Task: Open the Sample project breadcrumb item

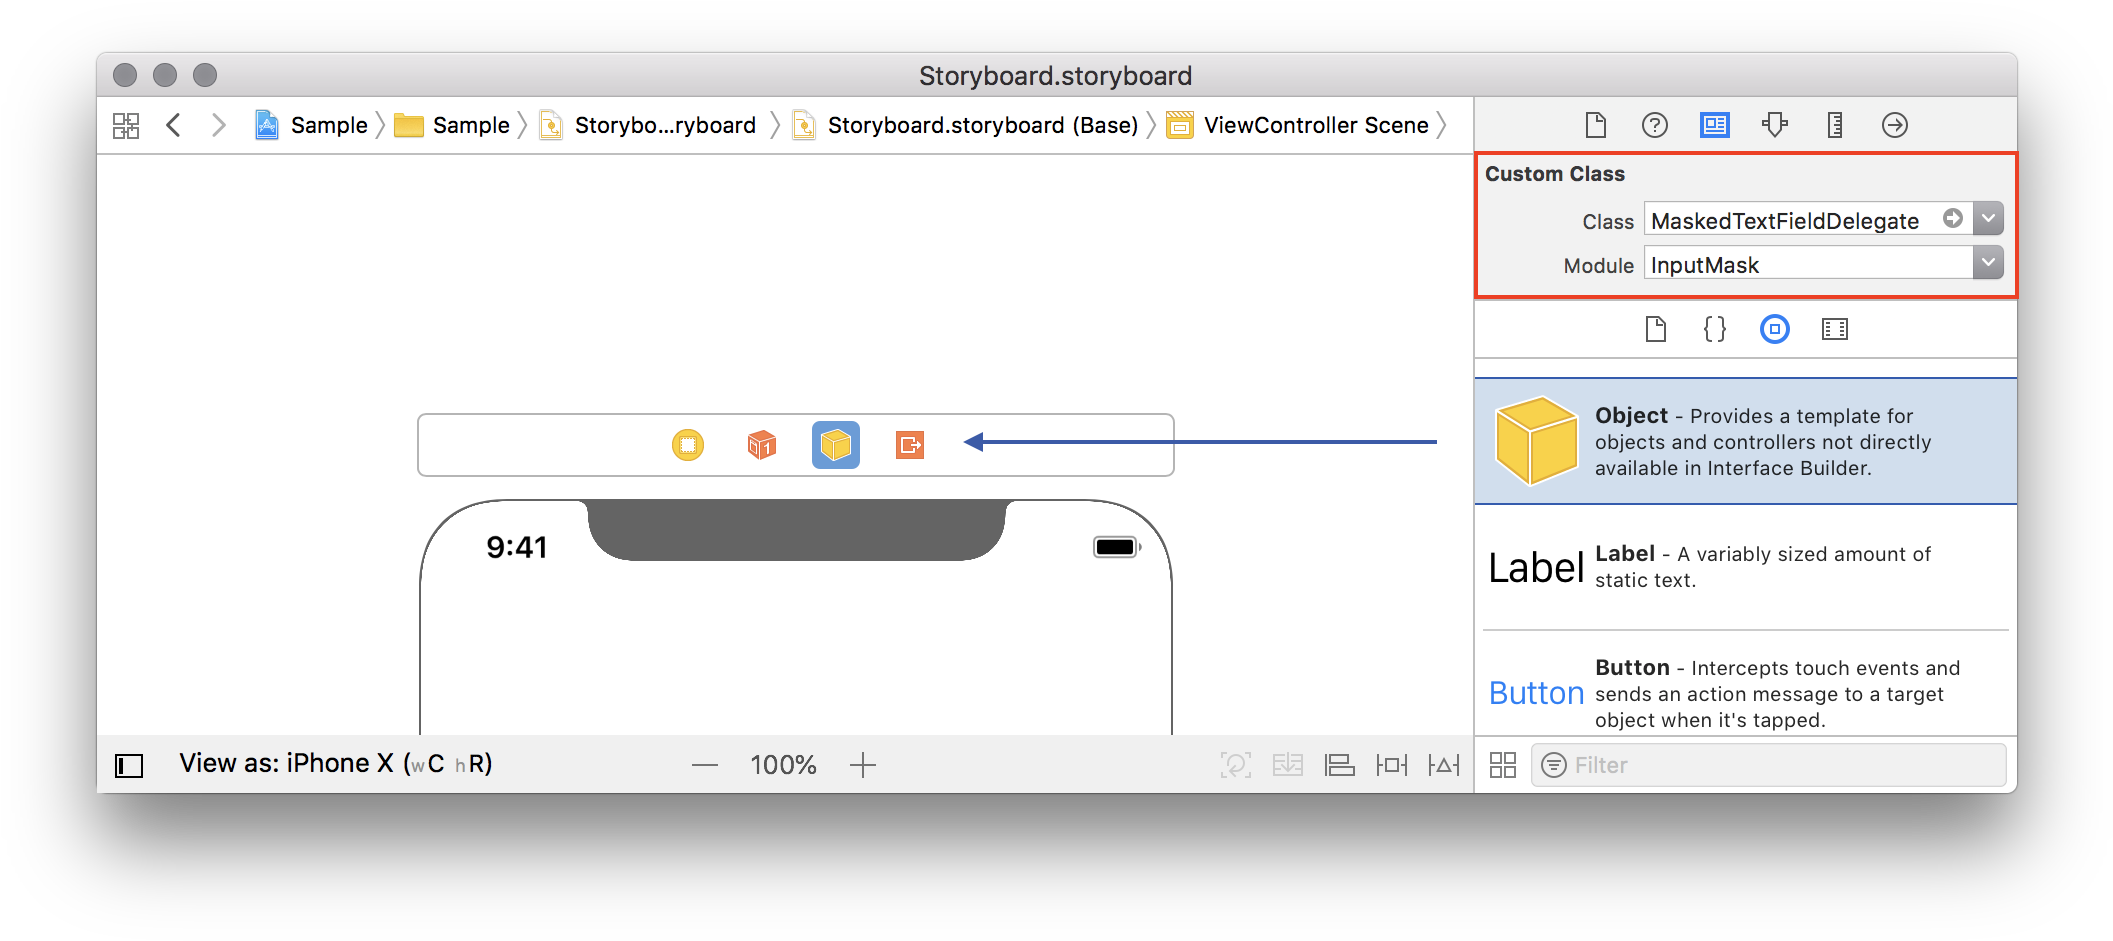Action: click(x=329, y=125)
